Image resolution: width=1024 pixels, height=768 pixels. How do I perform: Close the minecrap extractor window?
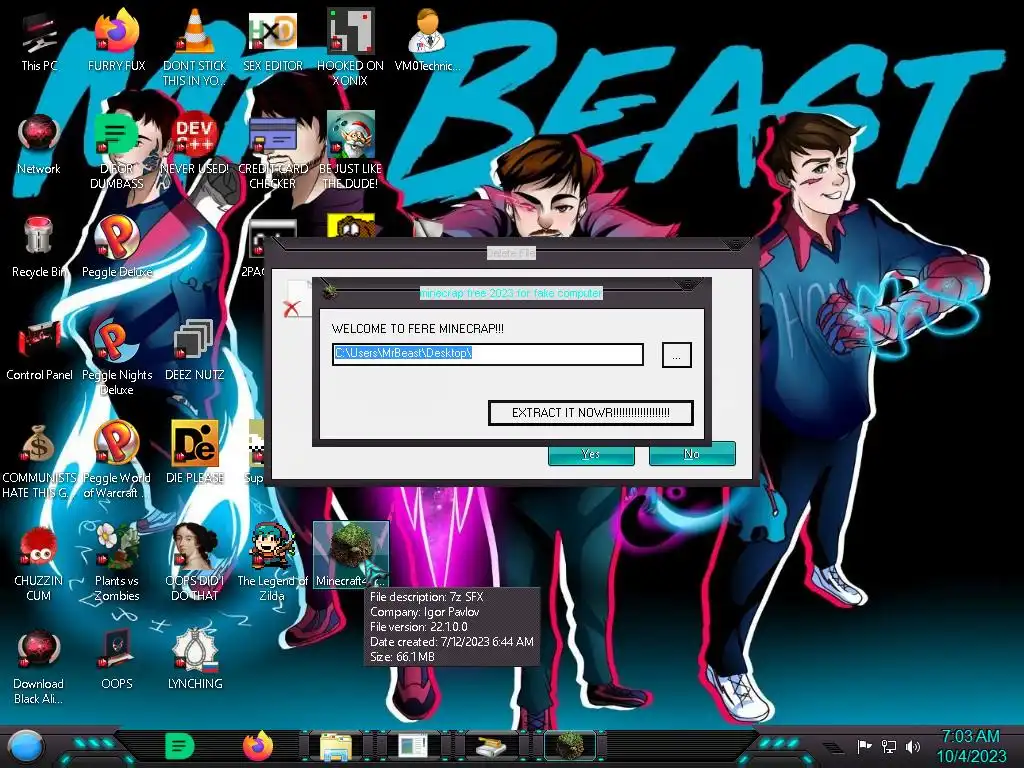tap(687, 285)
